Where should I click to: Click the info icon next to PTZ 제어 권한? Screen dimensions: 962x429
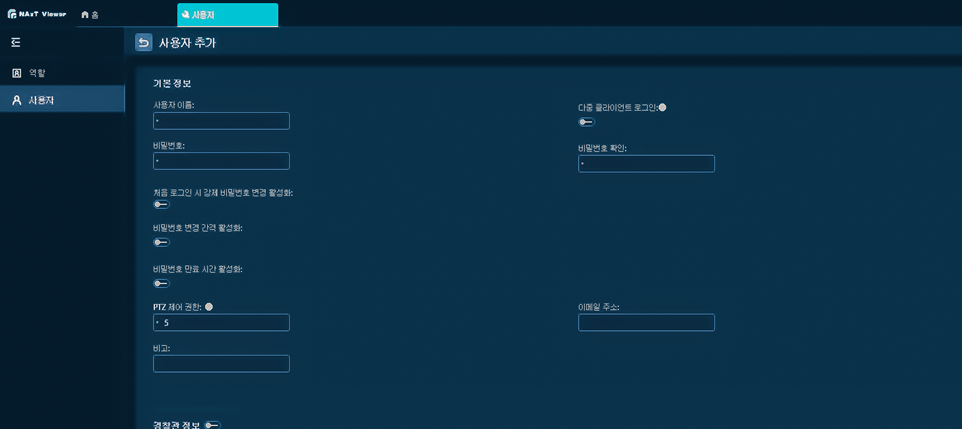[x=209, y=307]
